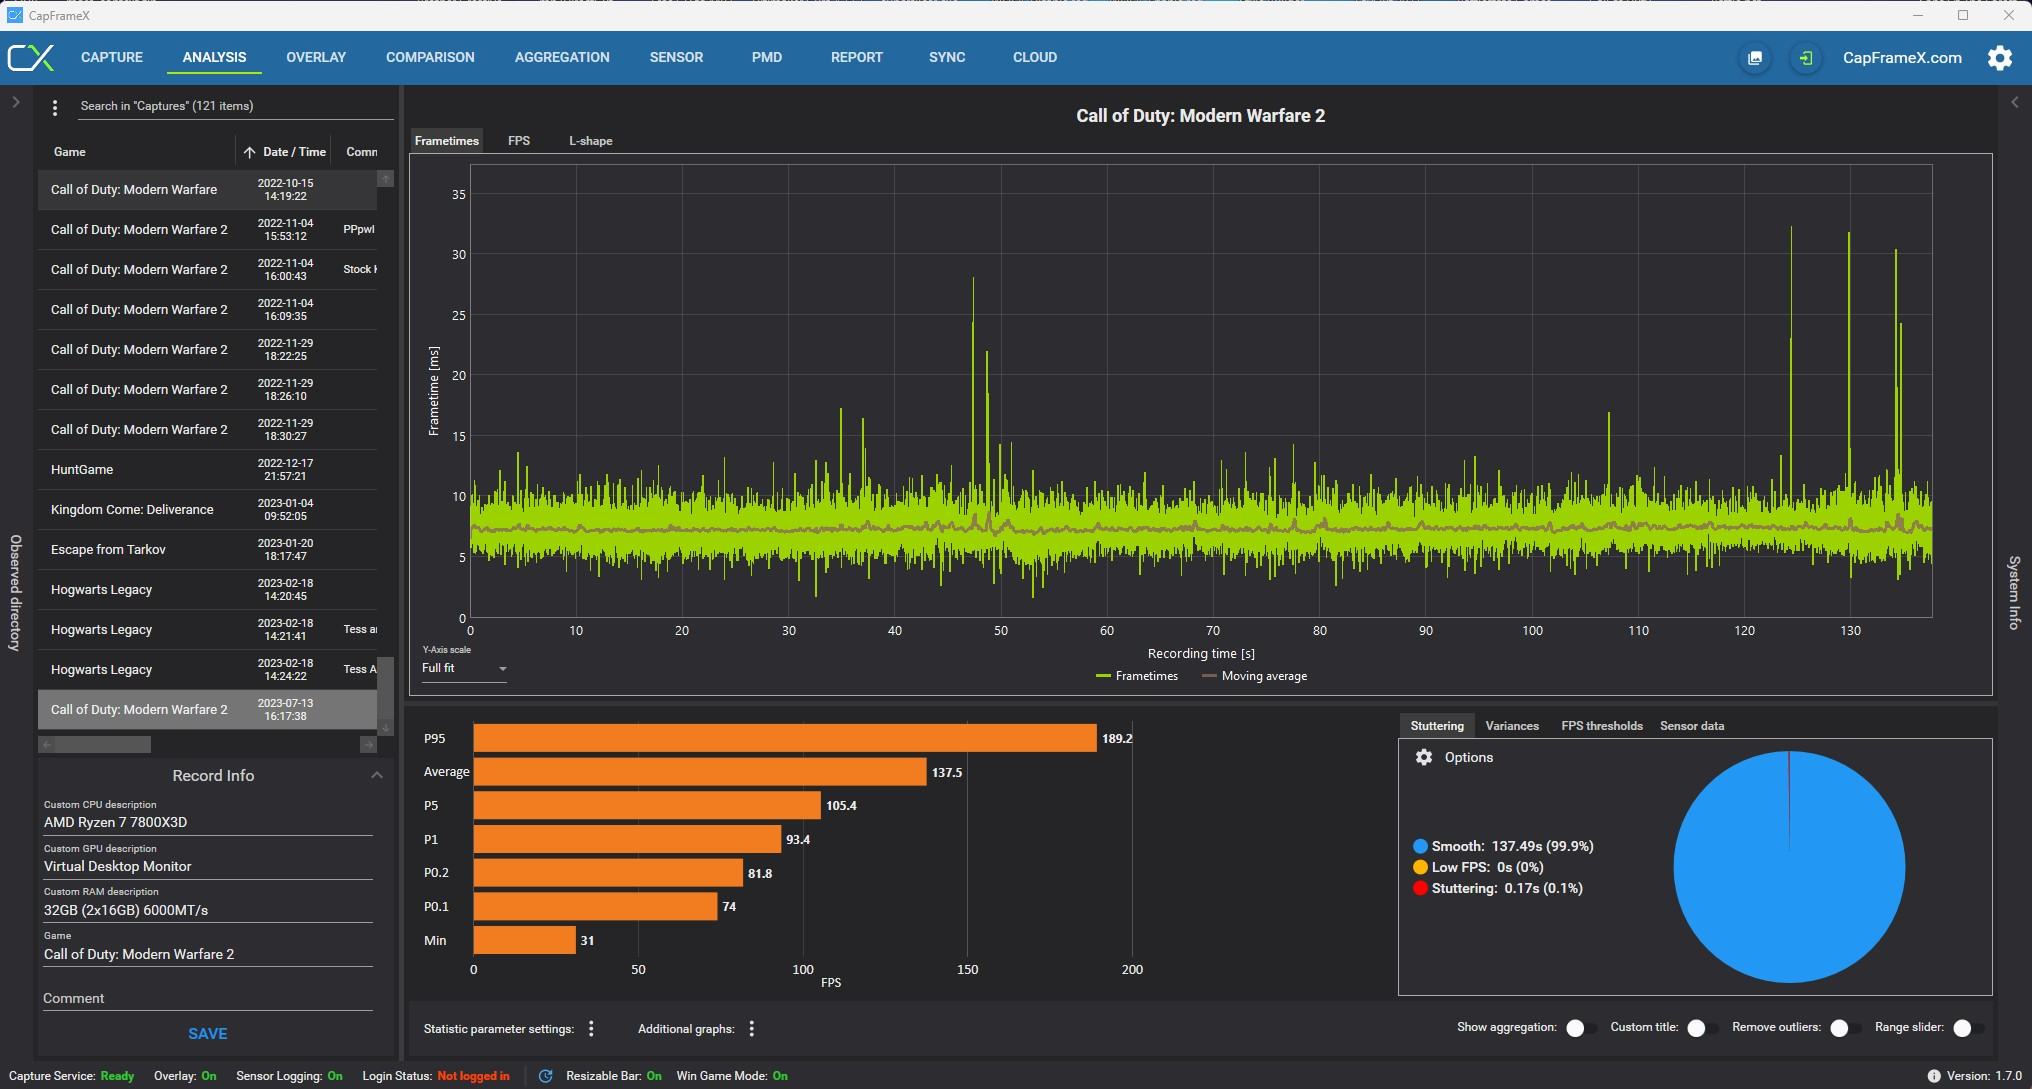Click the horizontal scroll right arrow
Viewport: 2032px width, 1089px height.
coord(368,744)
